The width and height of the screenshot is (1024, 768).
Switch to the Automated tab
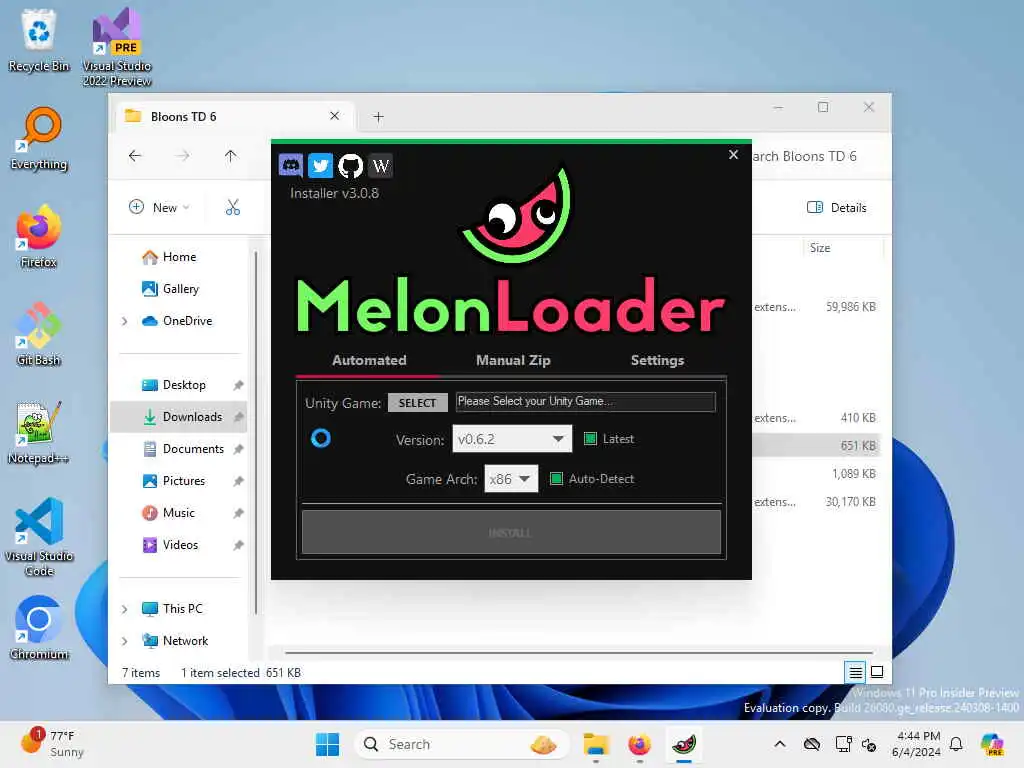369,360
